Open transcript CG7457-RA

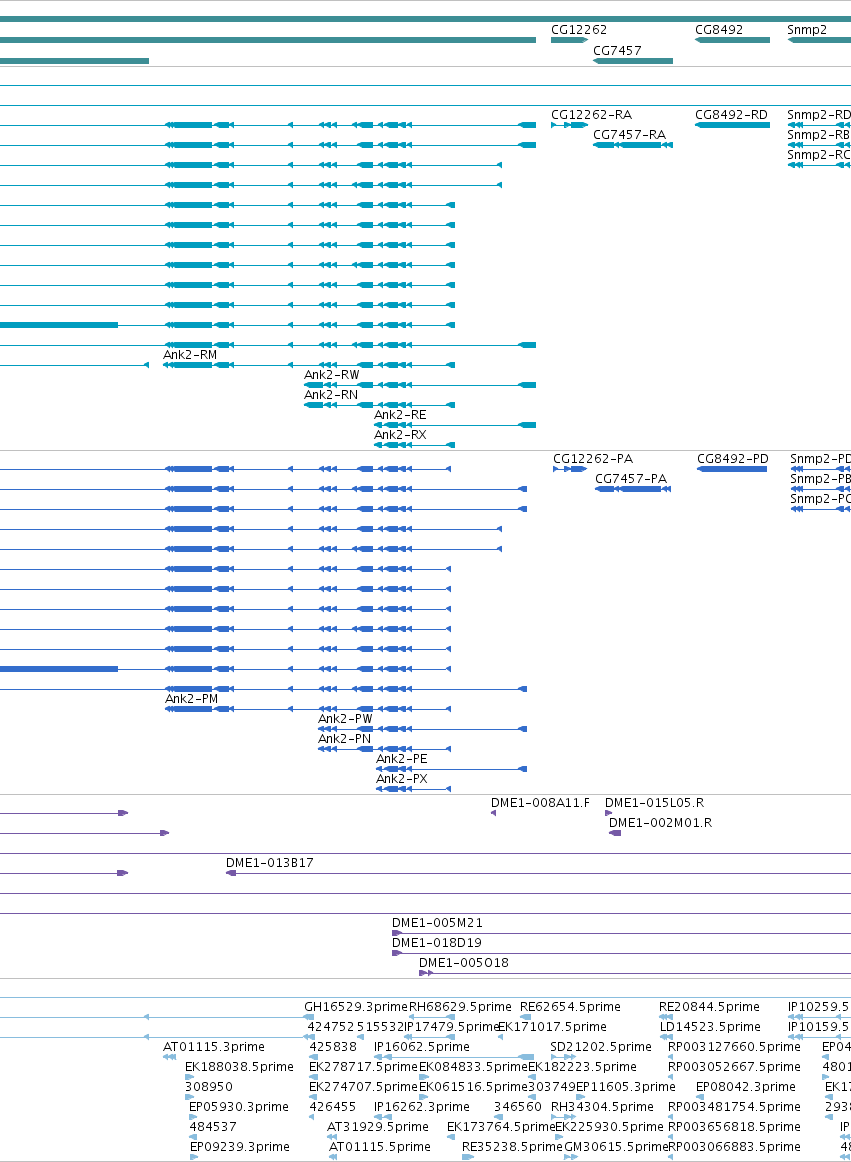tap(629, 135)
